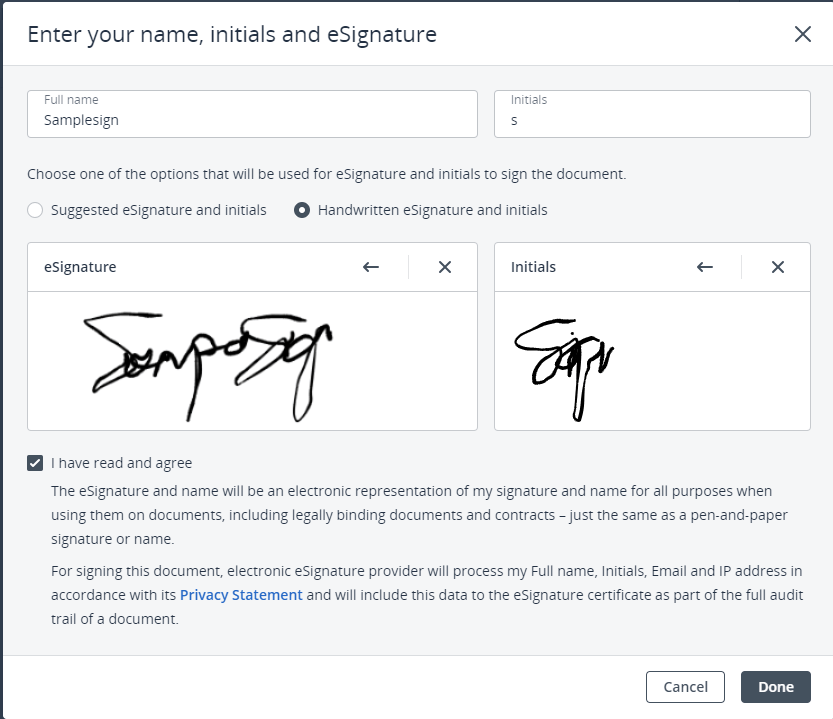Click the 'Handwritten eSignature and initials' label text
833x719 pixels.
[x=432, y=210]
